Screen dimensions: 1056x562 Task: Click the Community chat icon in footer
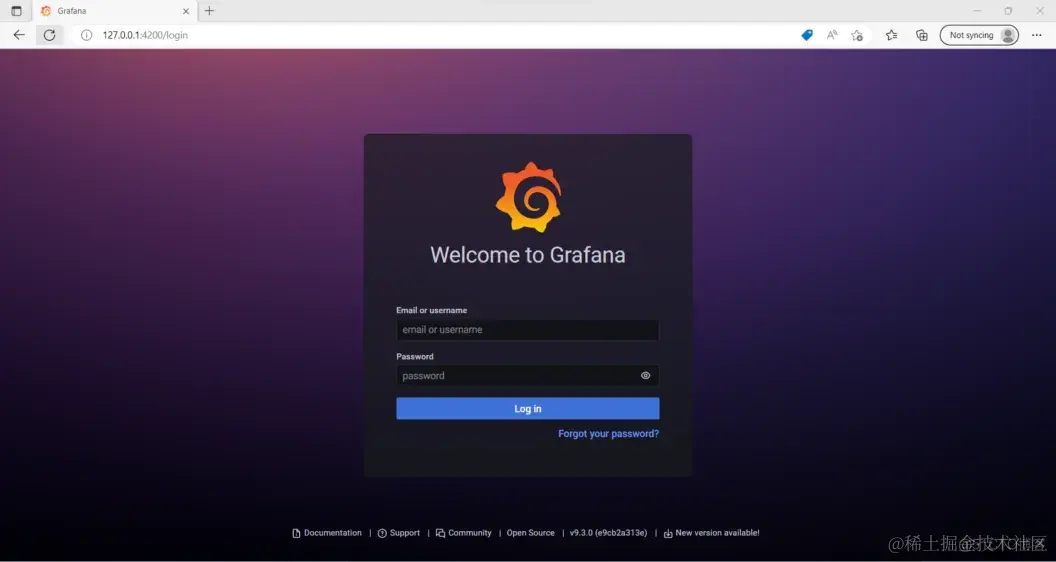point(440,533)
